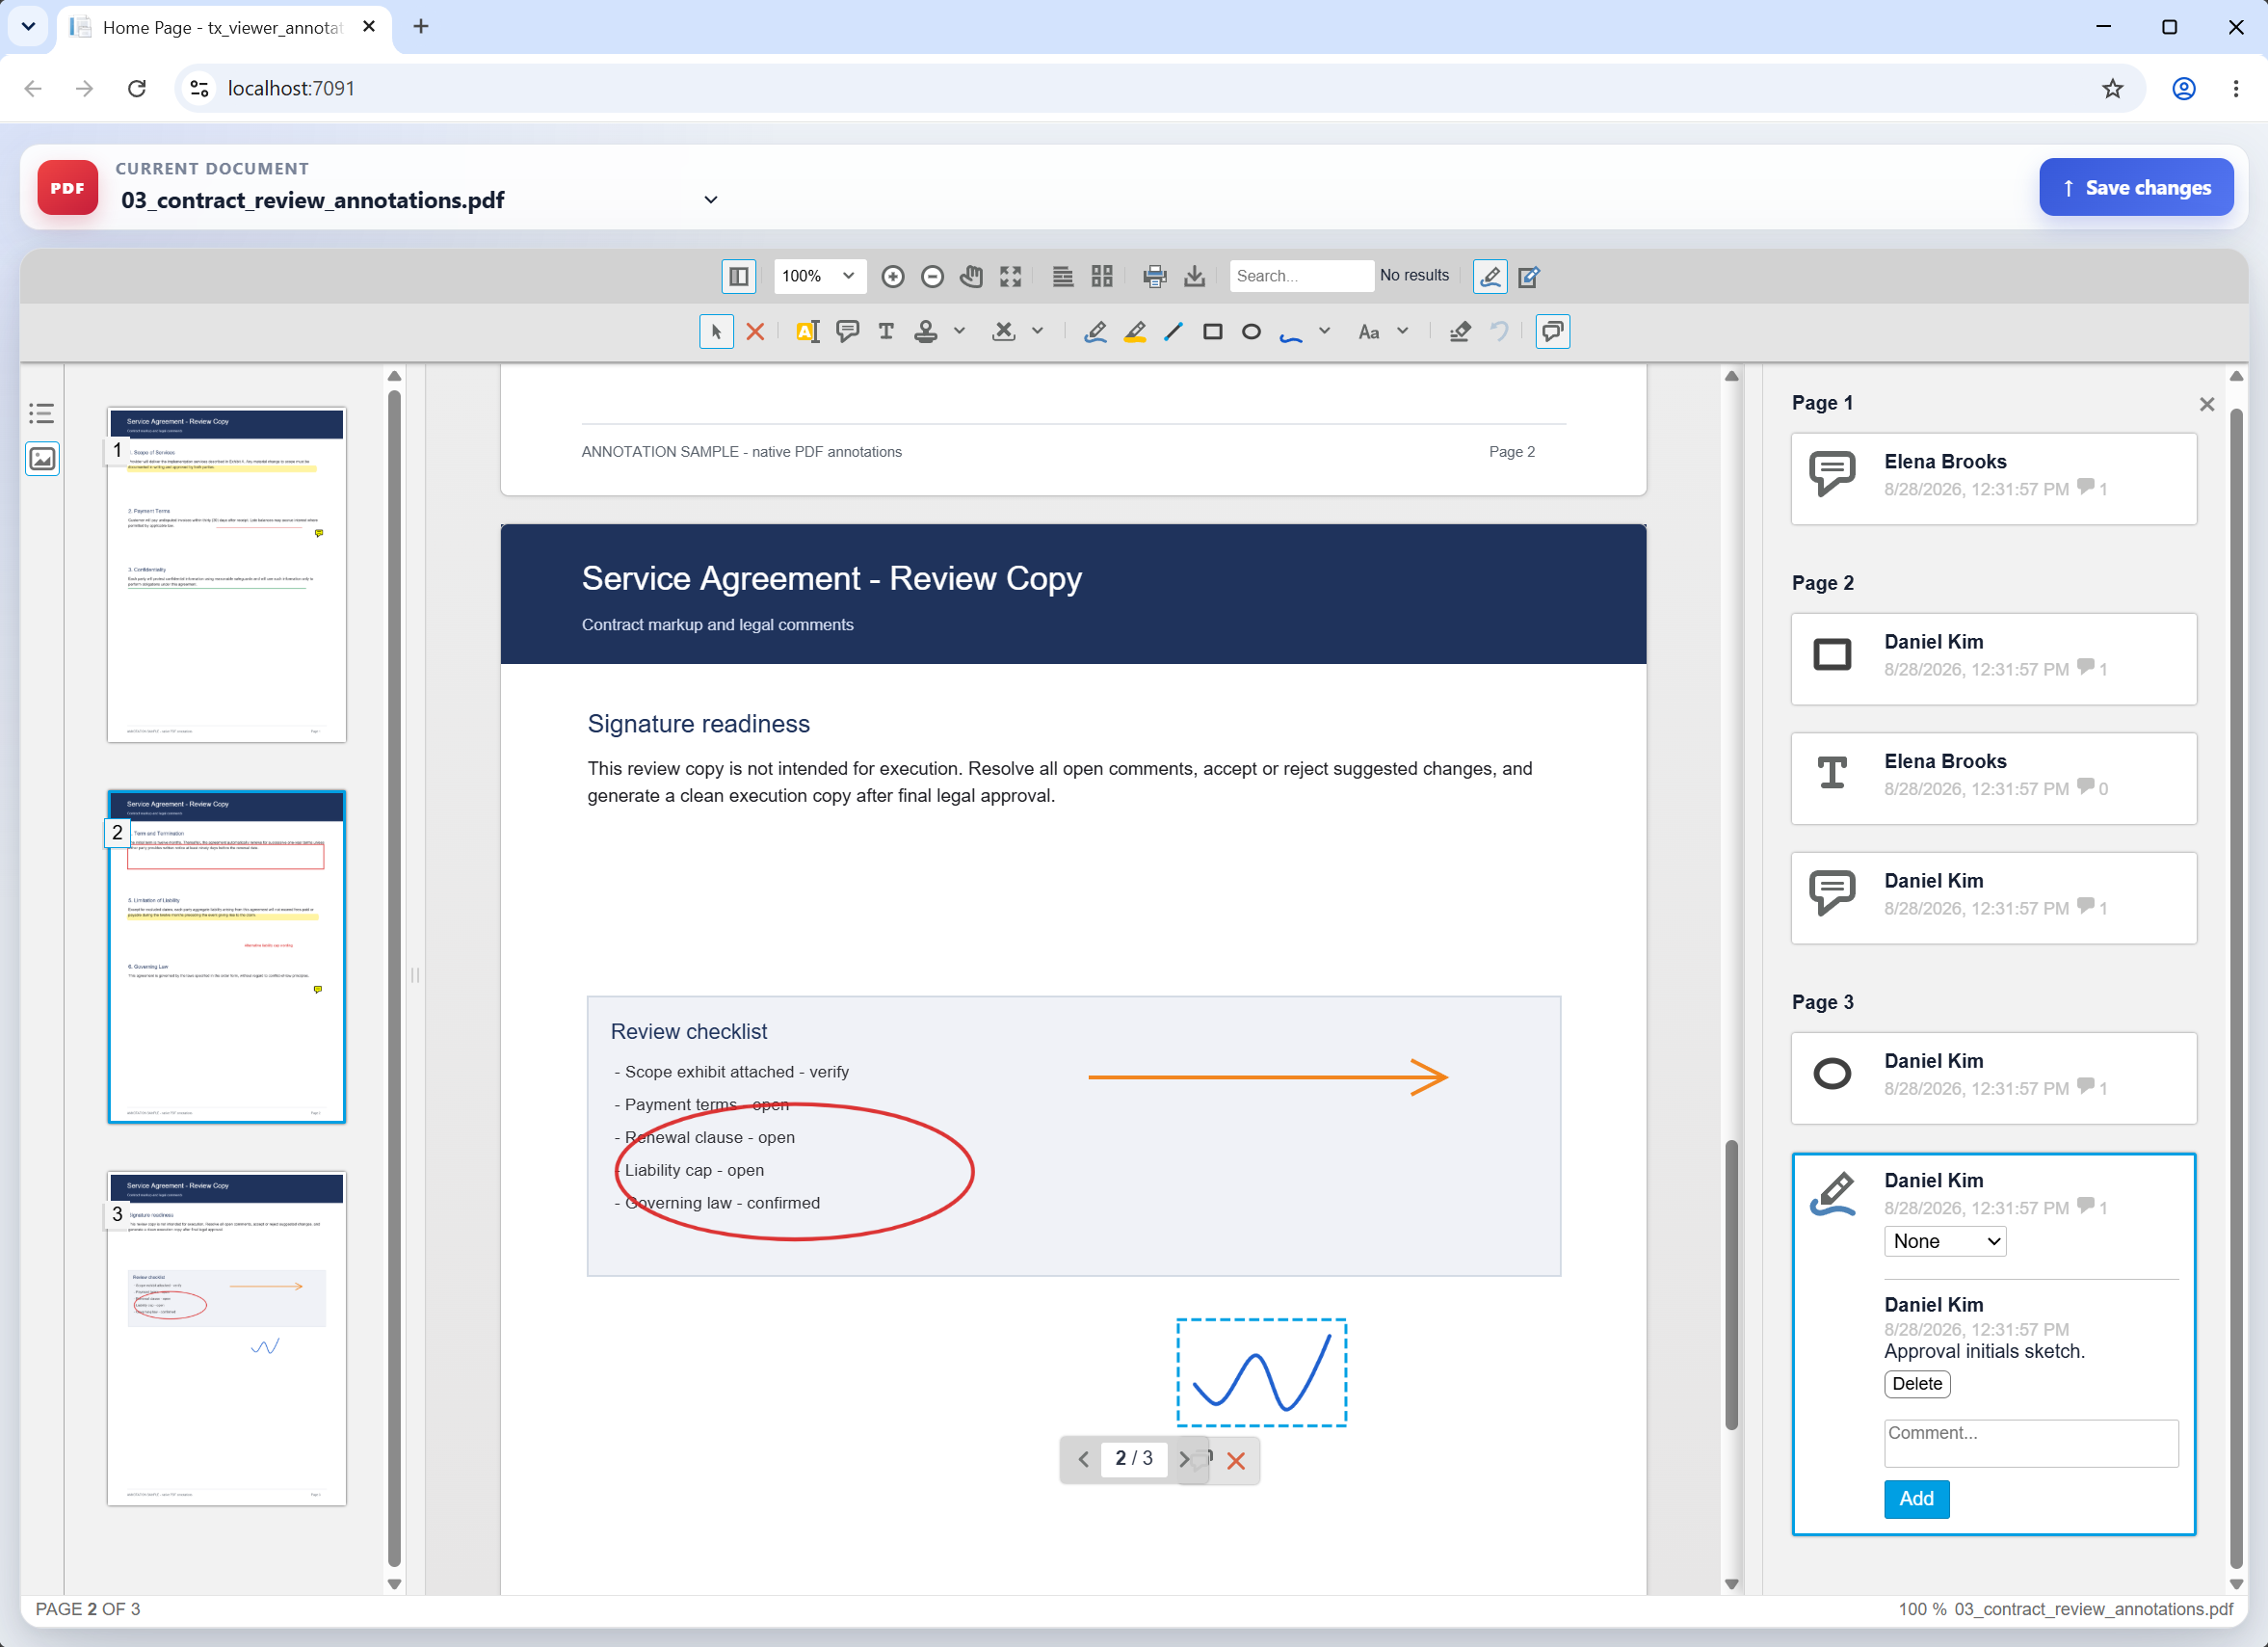Expand the rejected stamp dropdown arrow
The height and width of the screenshot is (1647, 2268).
(1037, 331)
